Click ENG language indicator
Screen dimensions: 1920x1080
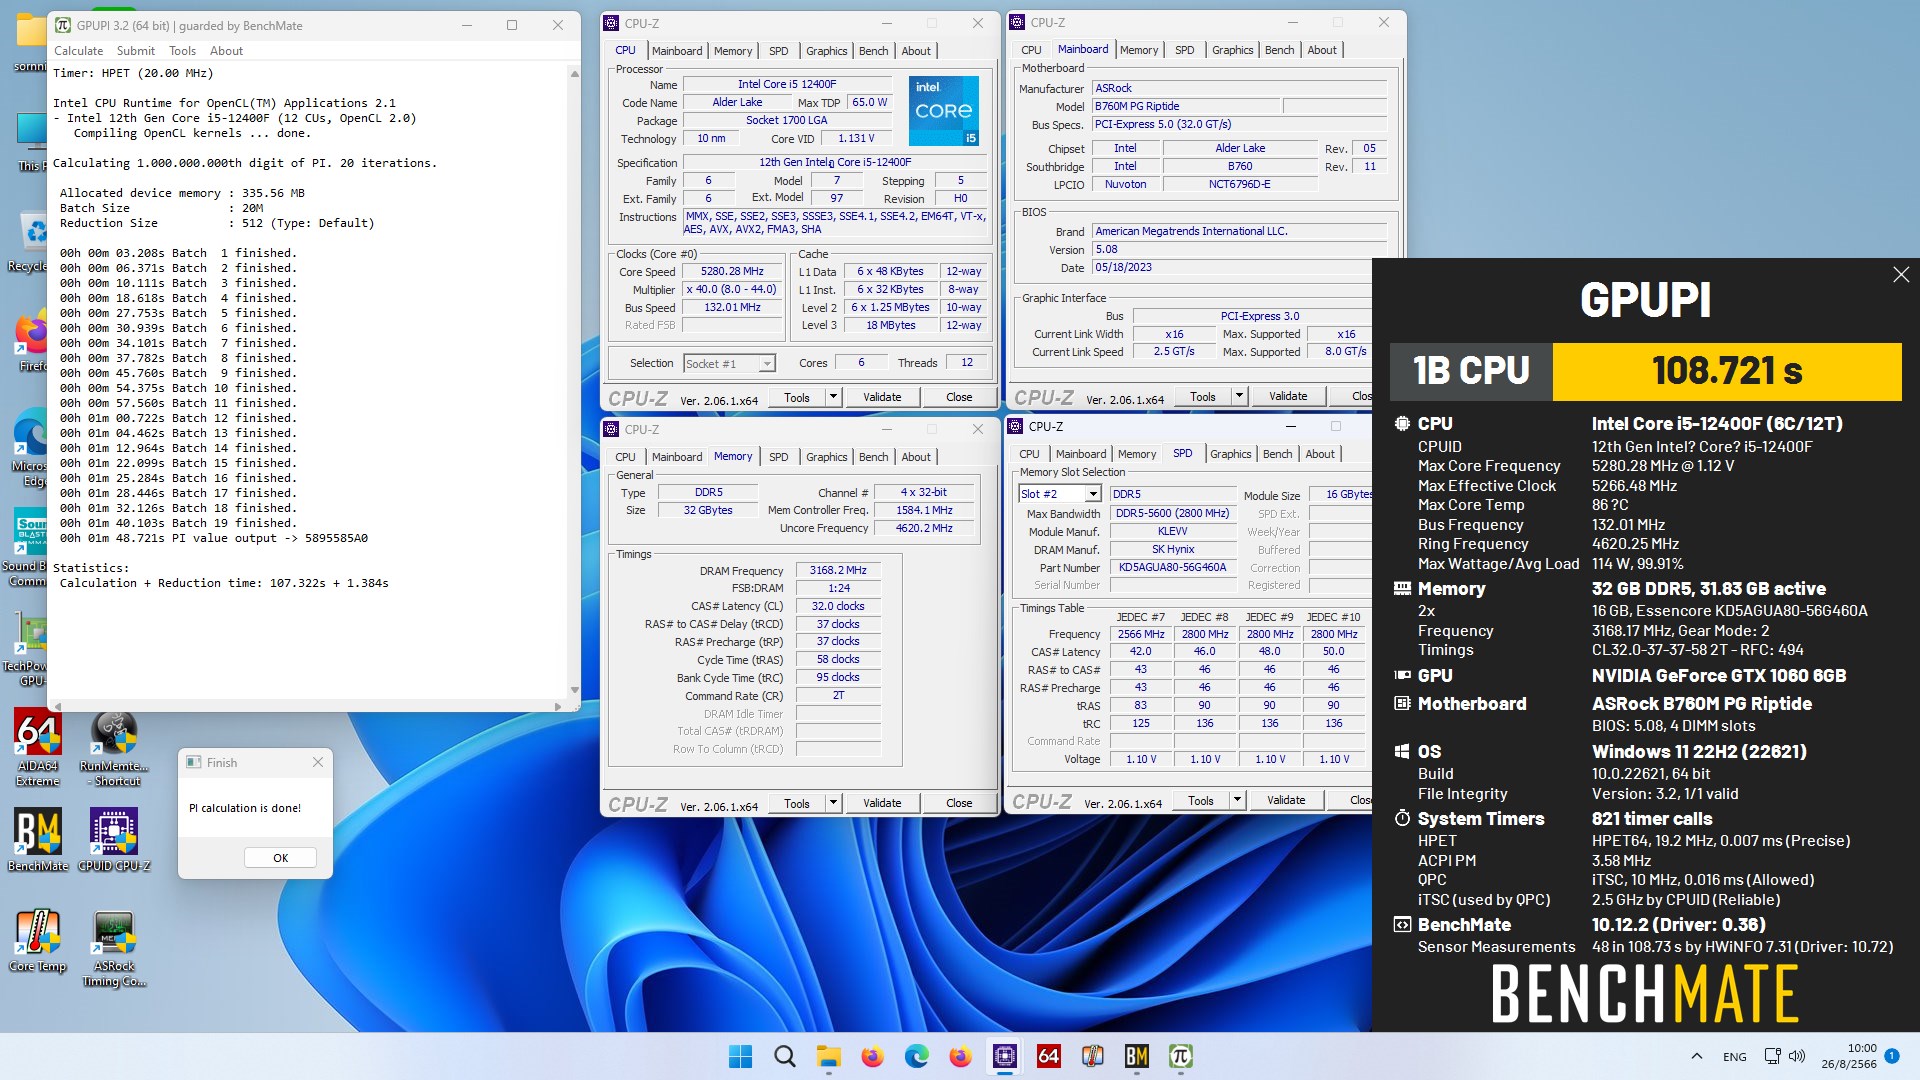point(1735,1056)
